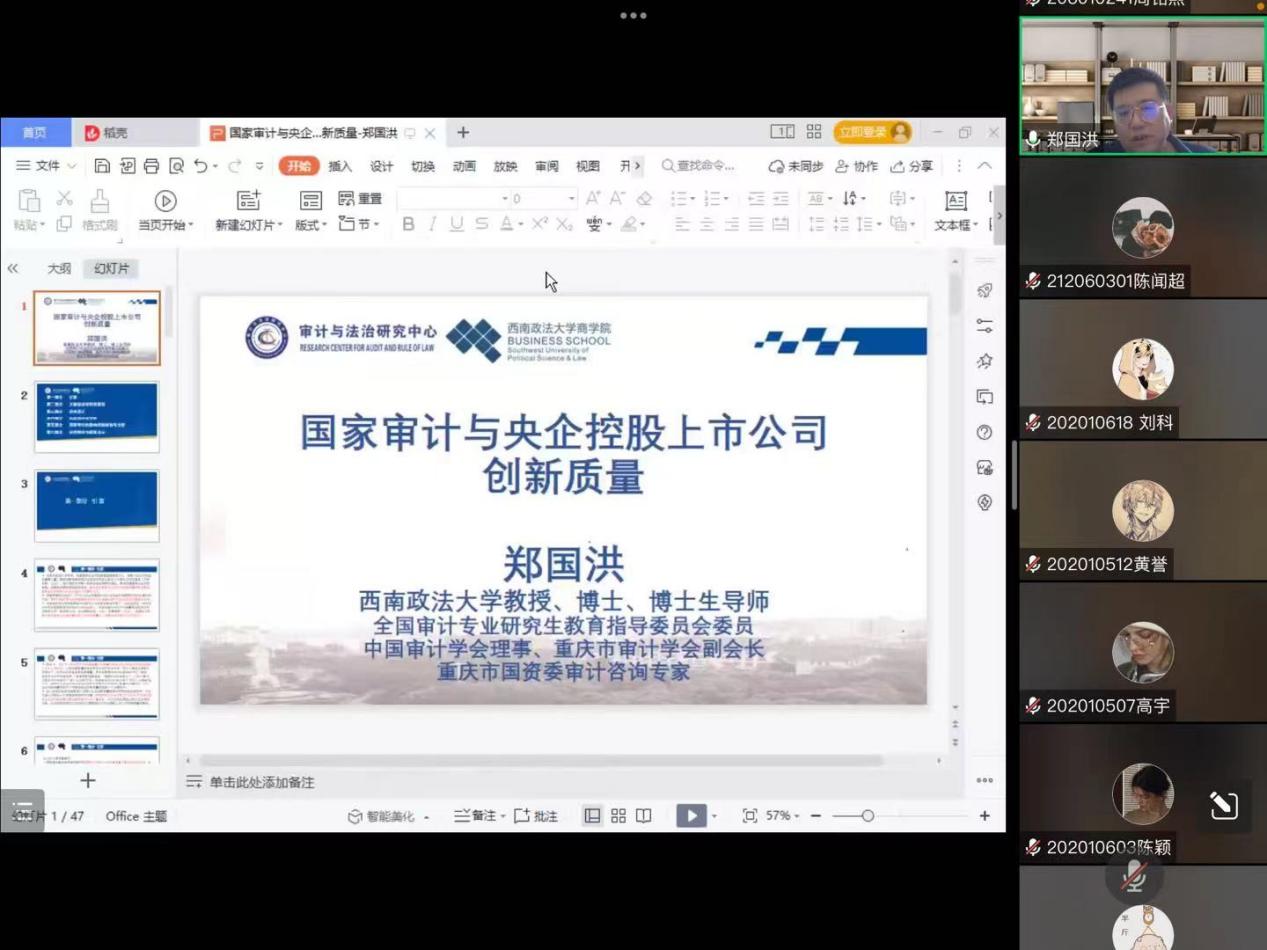Click the 分享 share button
Image resolution: width=1267 pixels, height=950 pixels.
912,166
